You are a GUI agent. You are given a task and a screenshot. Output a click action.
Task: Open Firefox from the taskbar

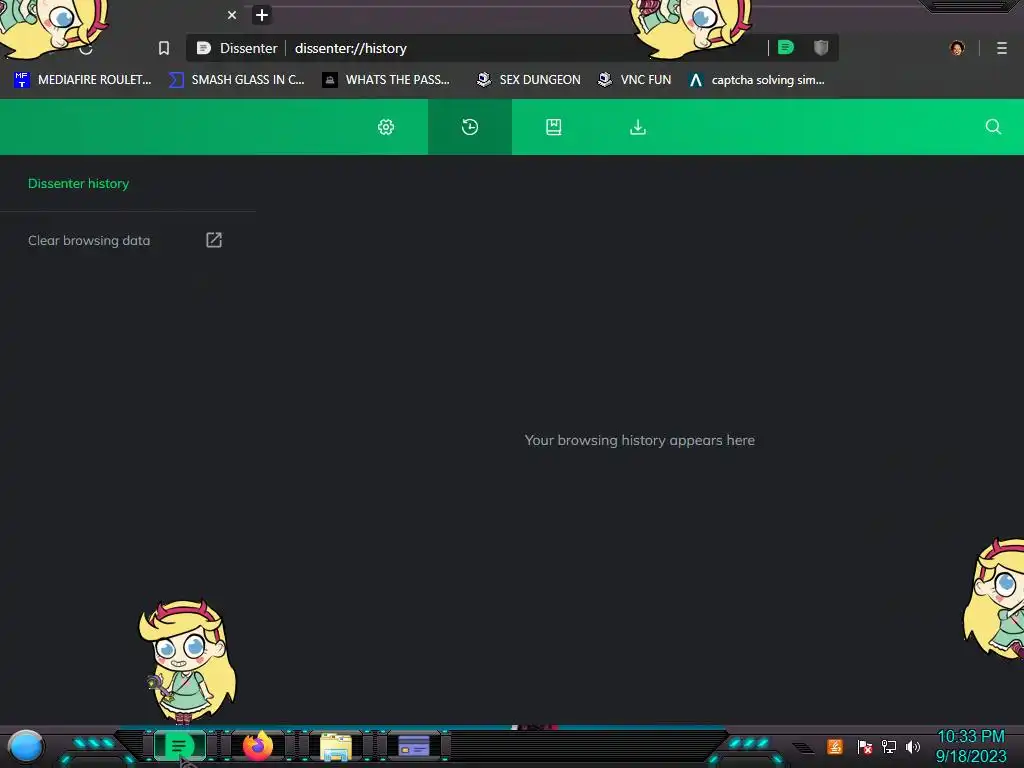pyautogui.click(x=258, y=745)
